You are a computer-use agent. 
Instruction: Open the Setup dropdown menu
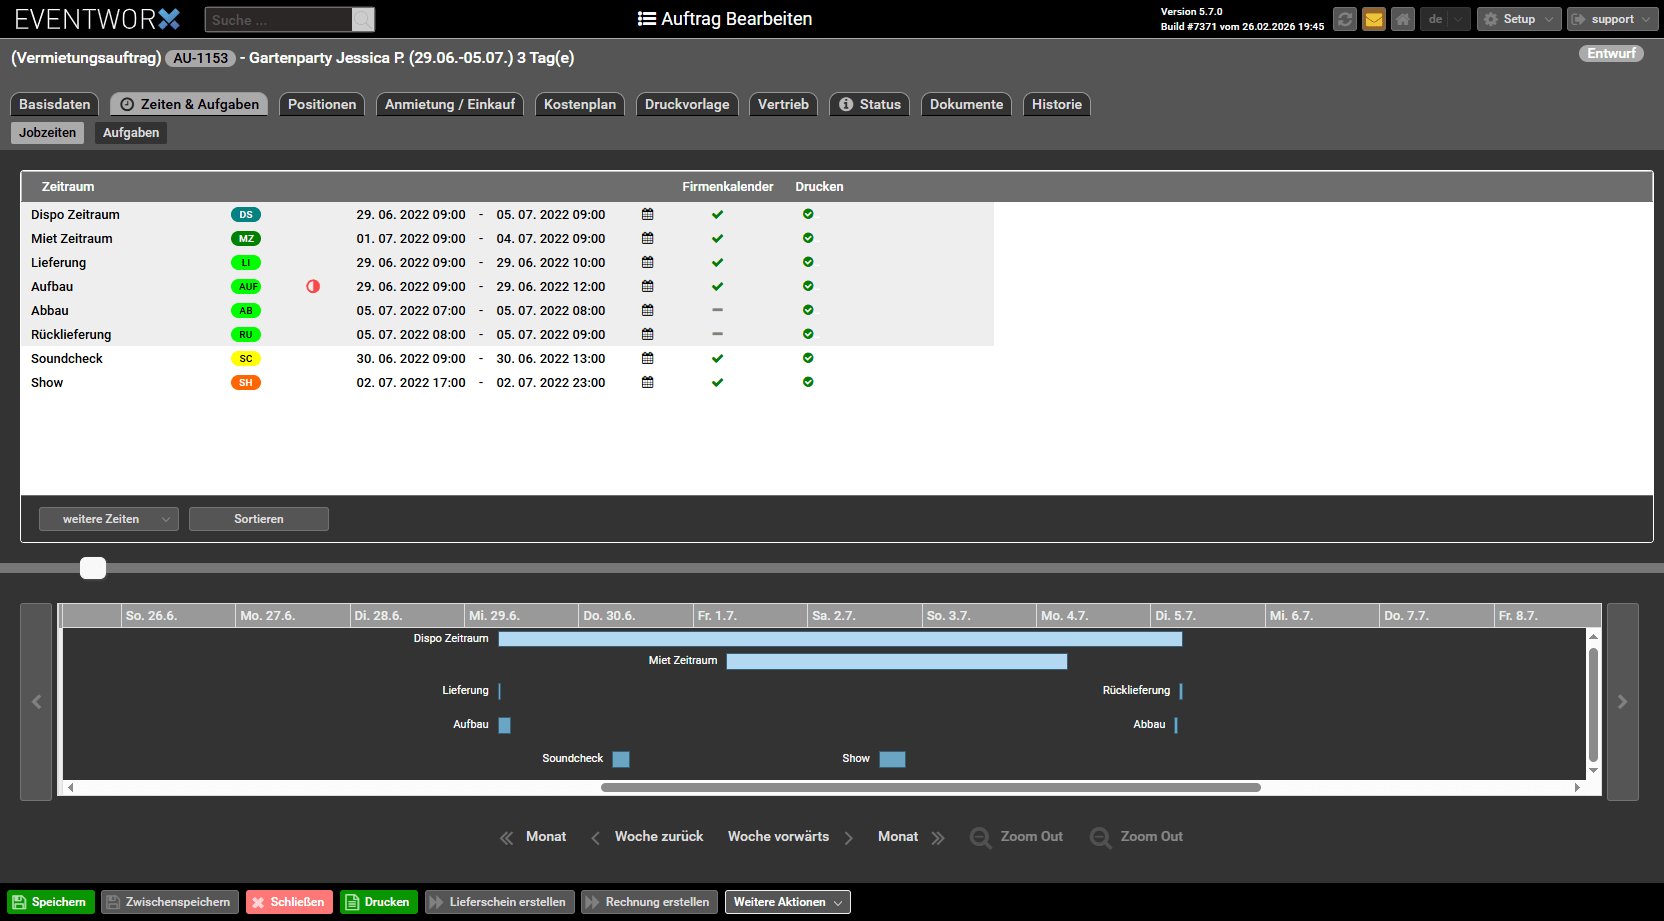(x=1518, y=19)
